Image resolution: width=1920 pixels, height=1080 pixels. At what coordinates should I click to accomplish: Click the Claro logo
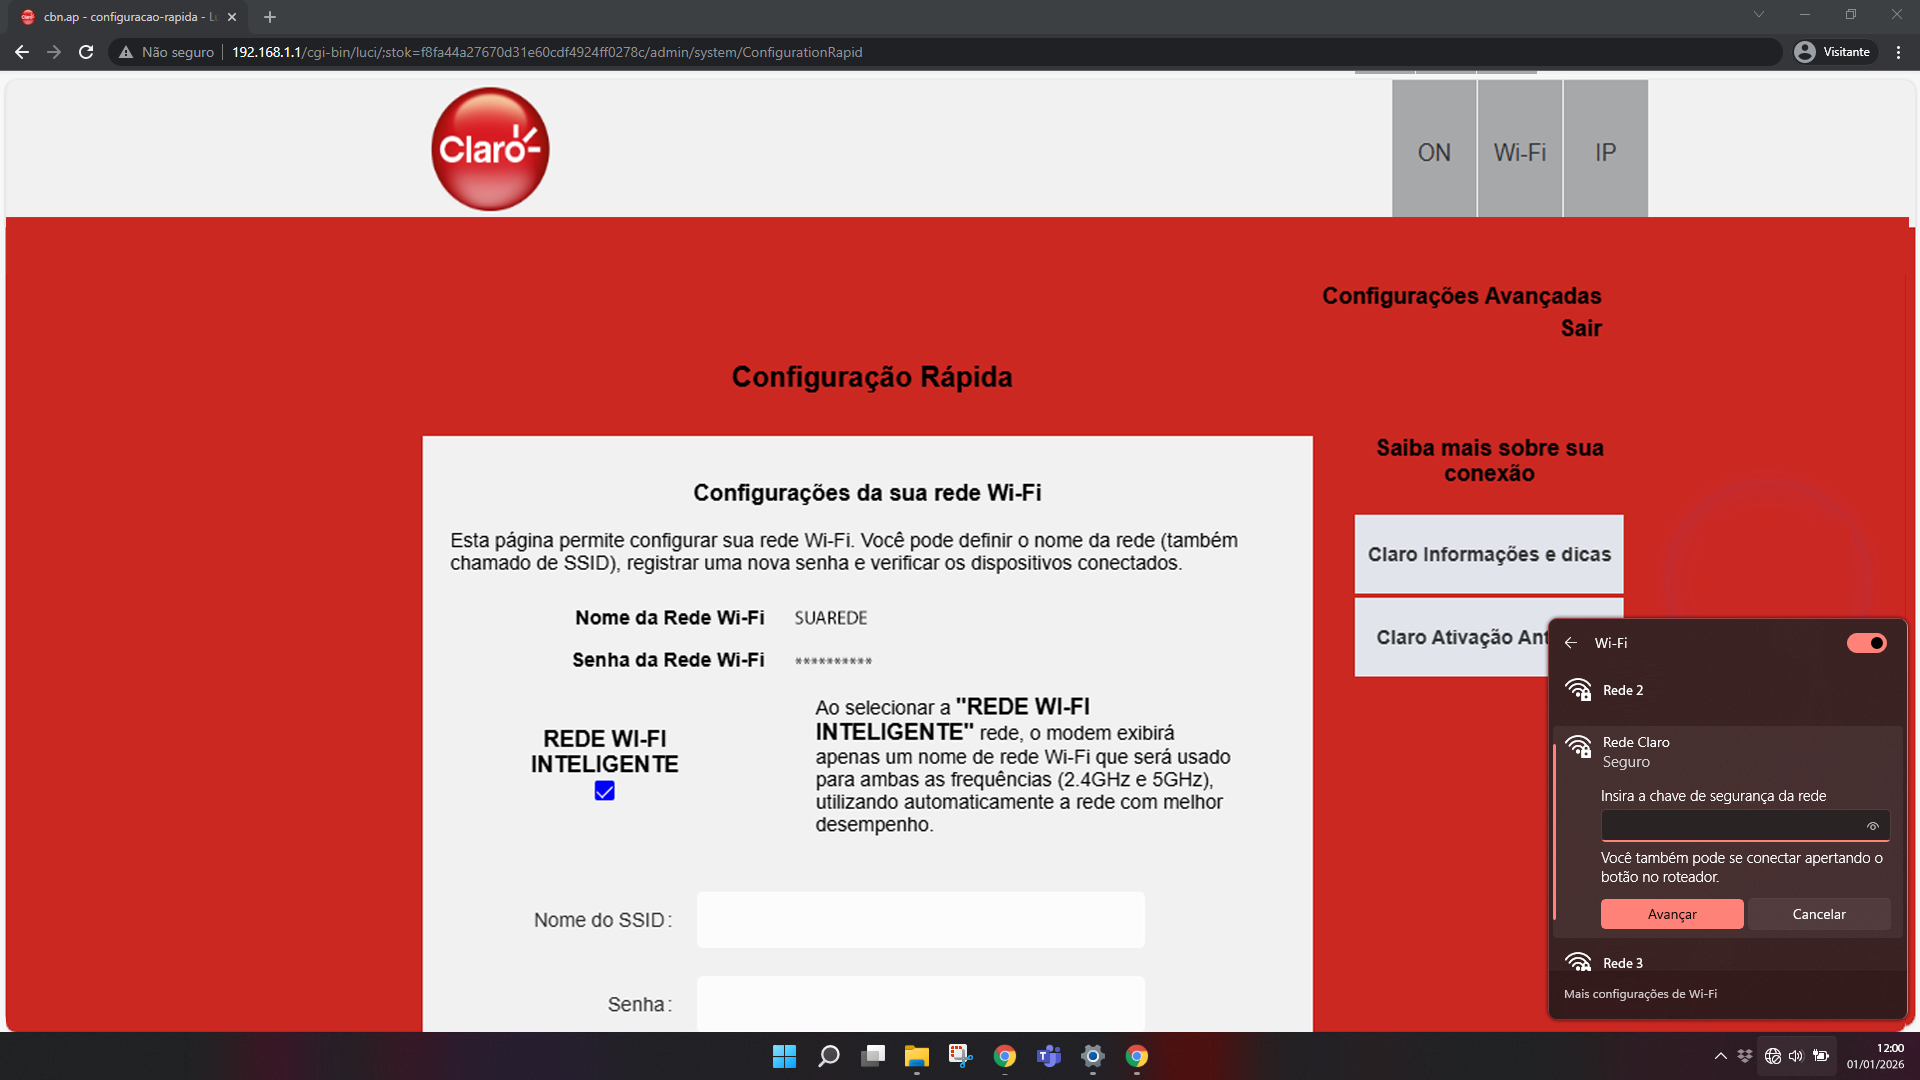[x=490, y=149]
